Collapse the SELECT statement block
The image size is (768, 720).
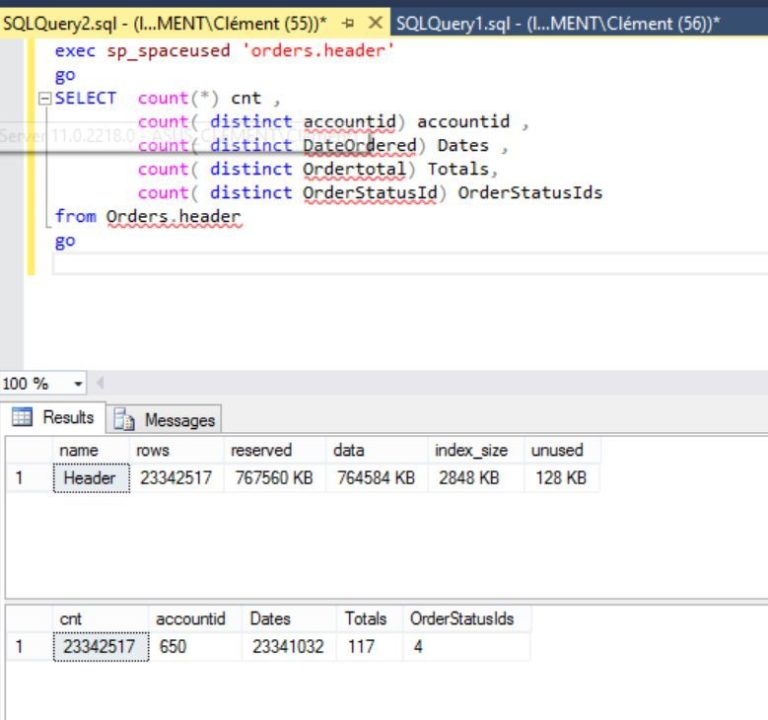[43, 99]
